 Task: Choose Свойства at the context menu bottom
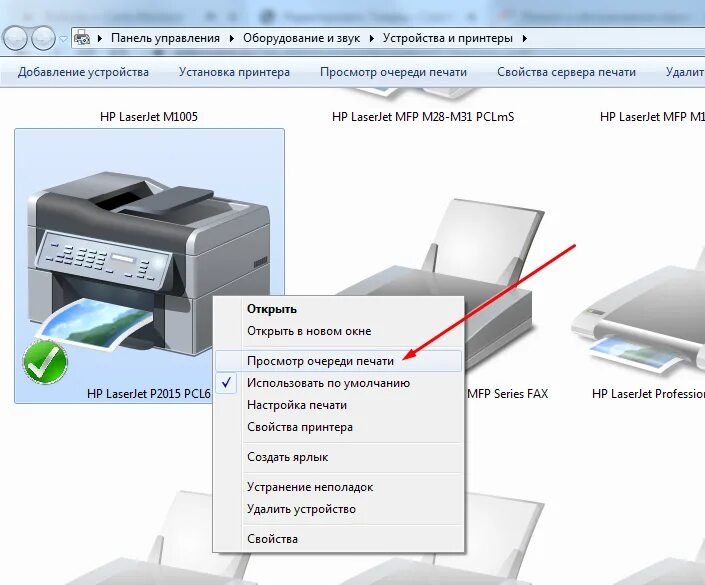pyautogui.click(x=338, y=539)
